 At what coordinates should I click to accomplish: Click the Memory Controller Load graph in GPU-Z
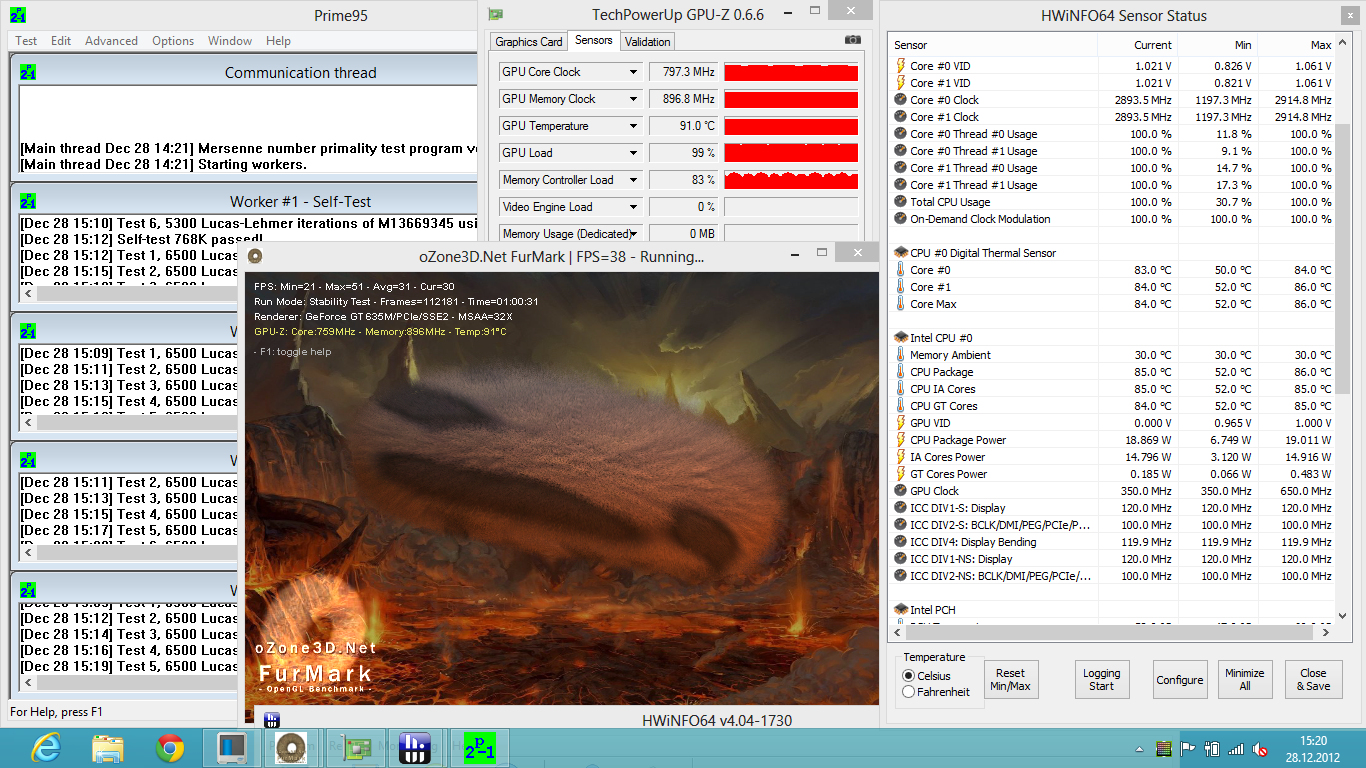[x=791, y=180]
